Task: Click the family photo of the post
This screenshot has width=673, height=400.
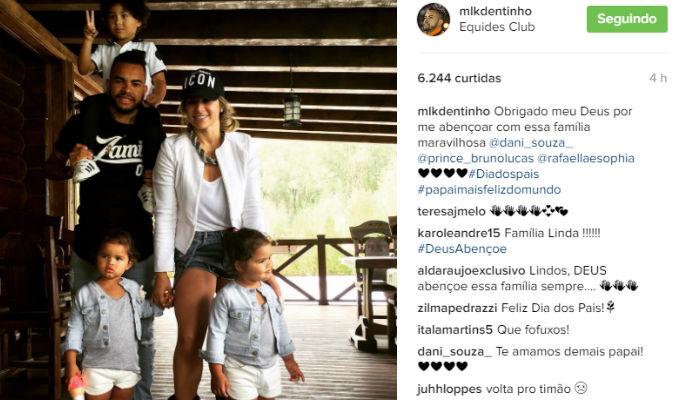Action: pos(198,200)
